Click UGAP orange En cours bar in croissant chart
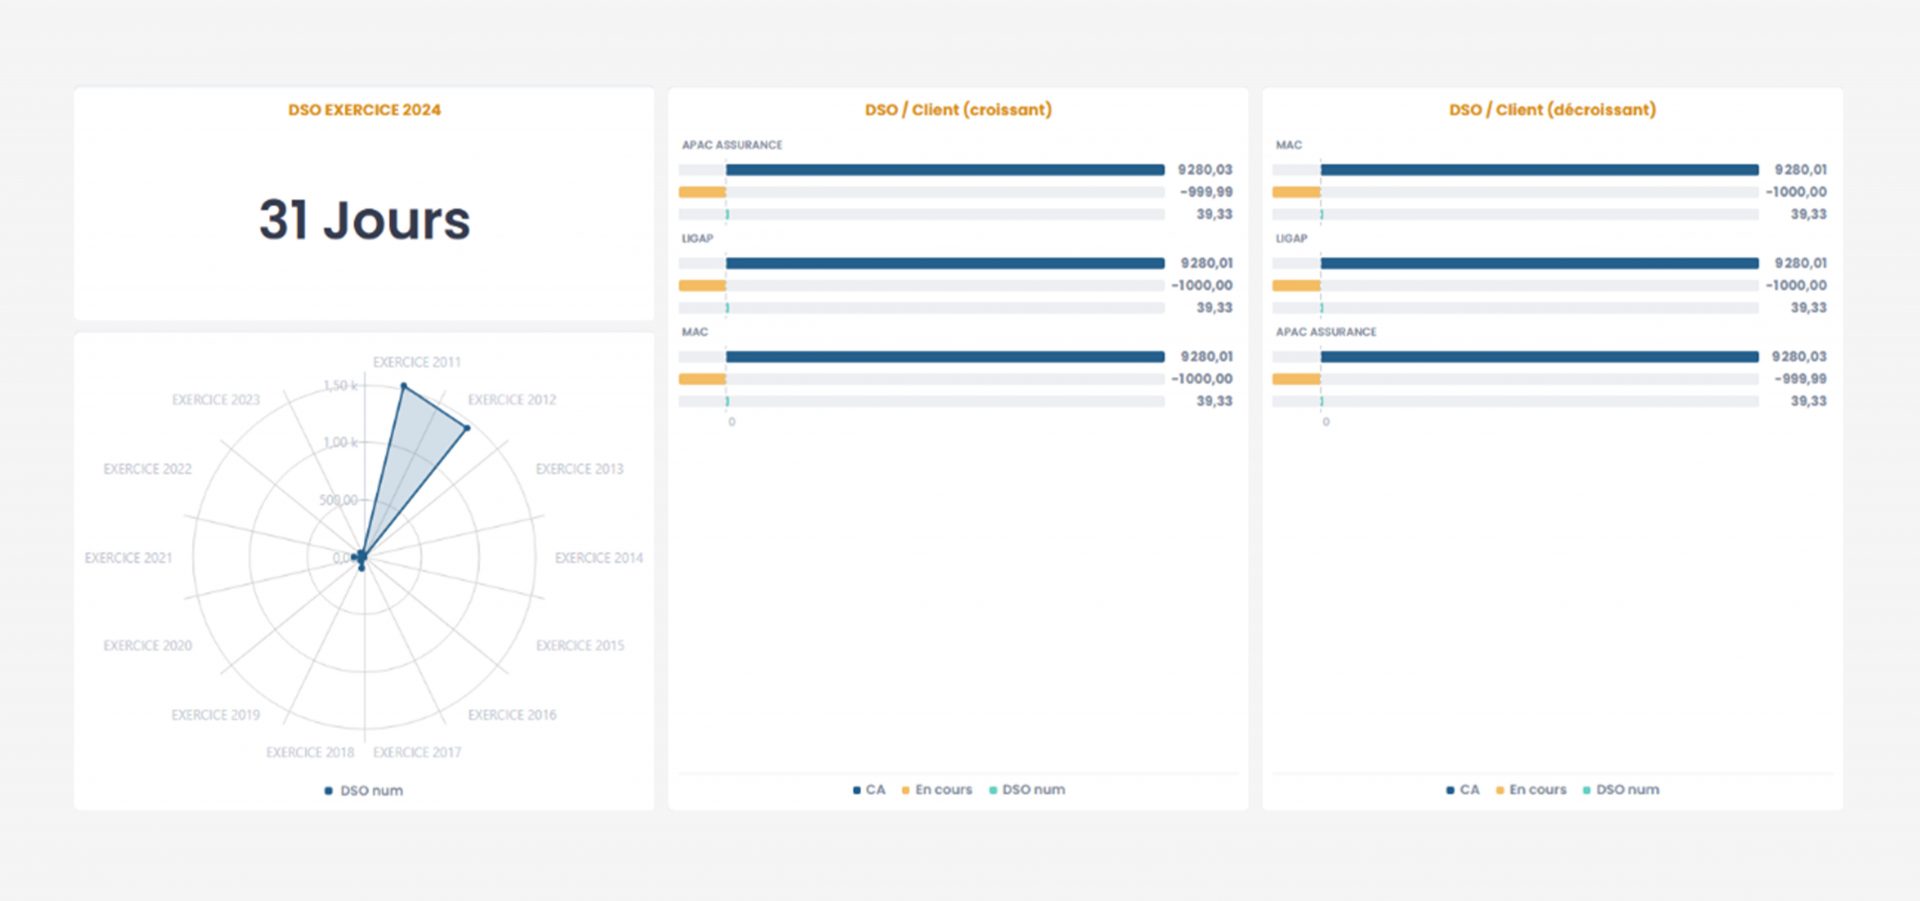This screenshot has height=901, width=1920. (x=702, y=286)
